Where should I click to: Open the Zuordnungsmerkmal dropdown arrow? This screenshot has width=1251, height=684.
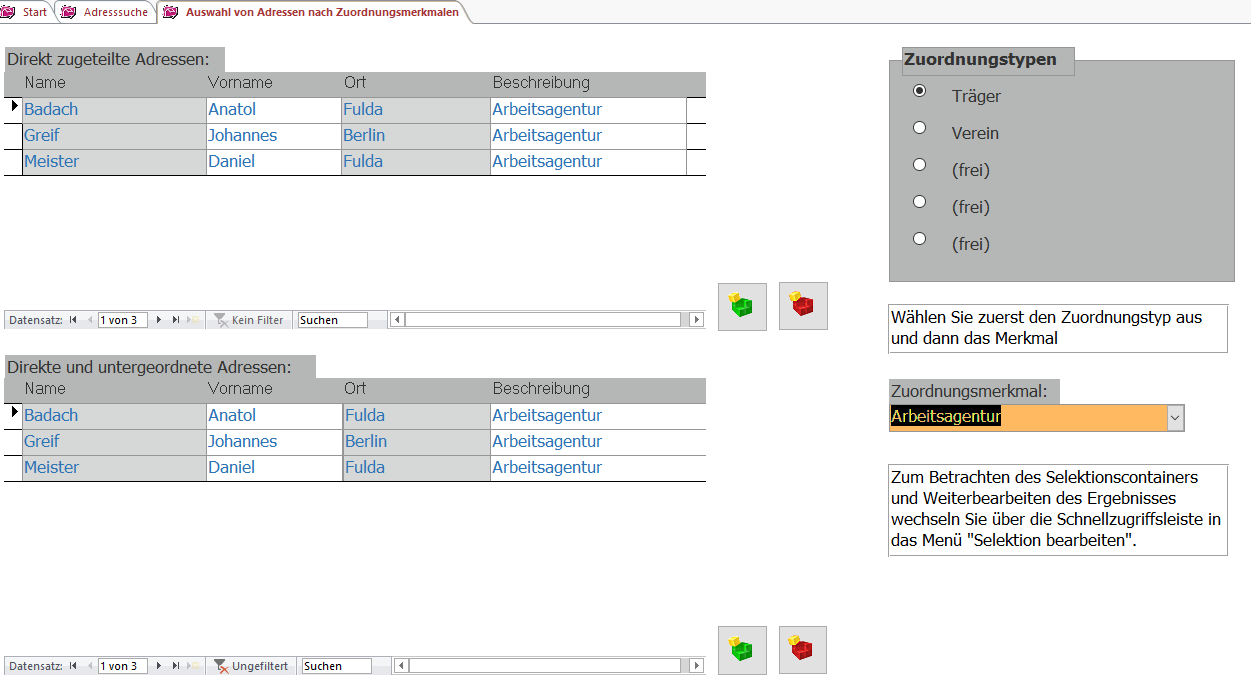pos(1175,418)
